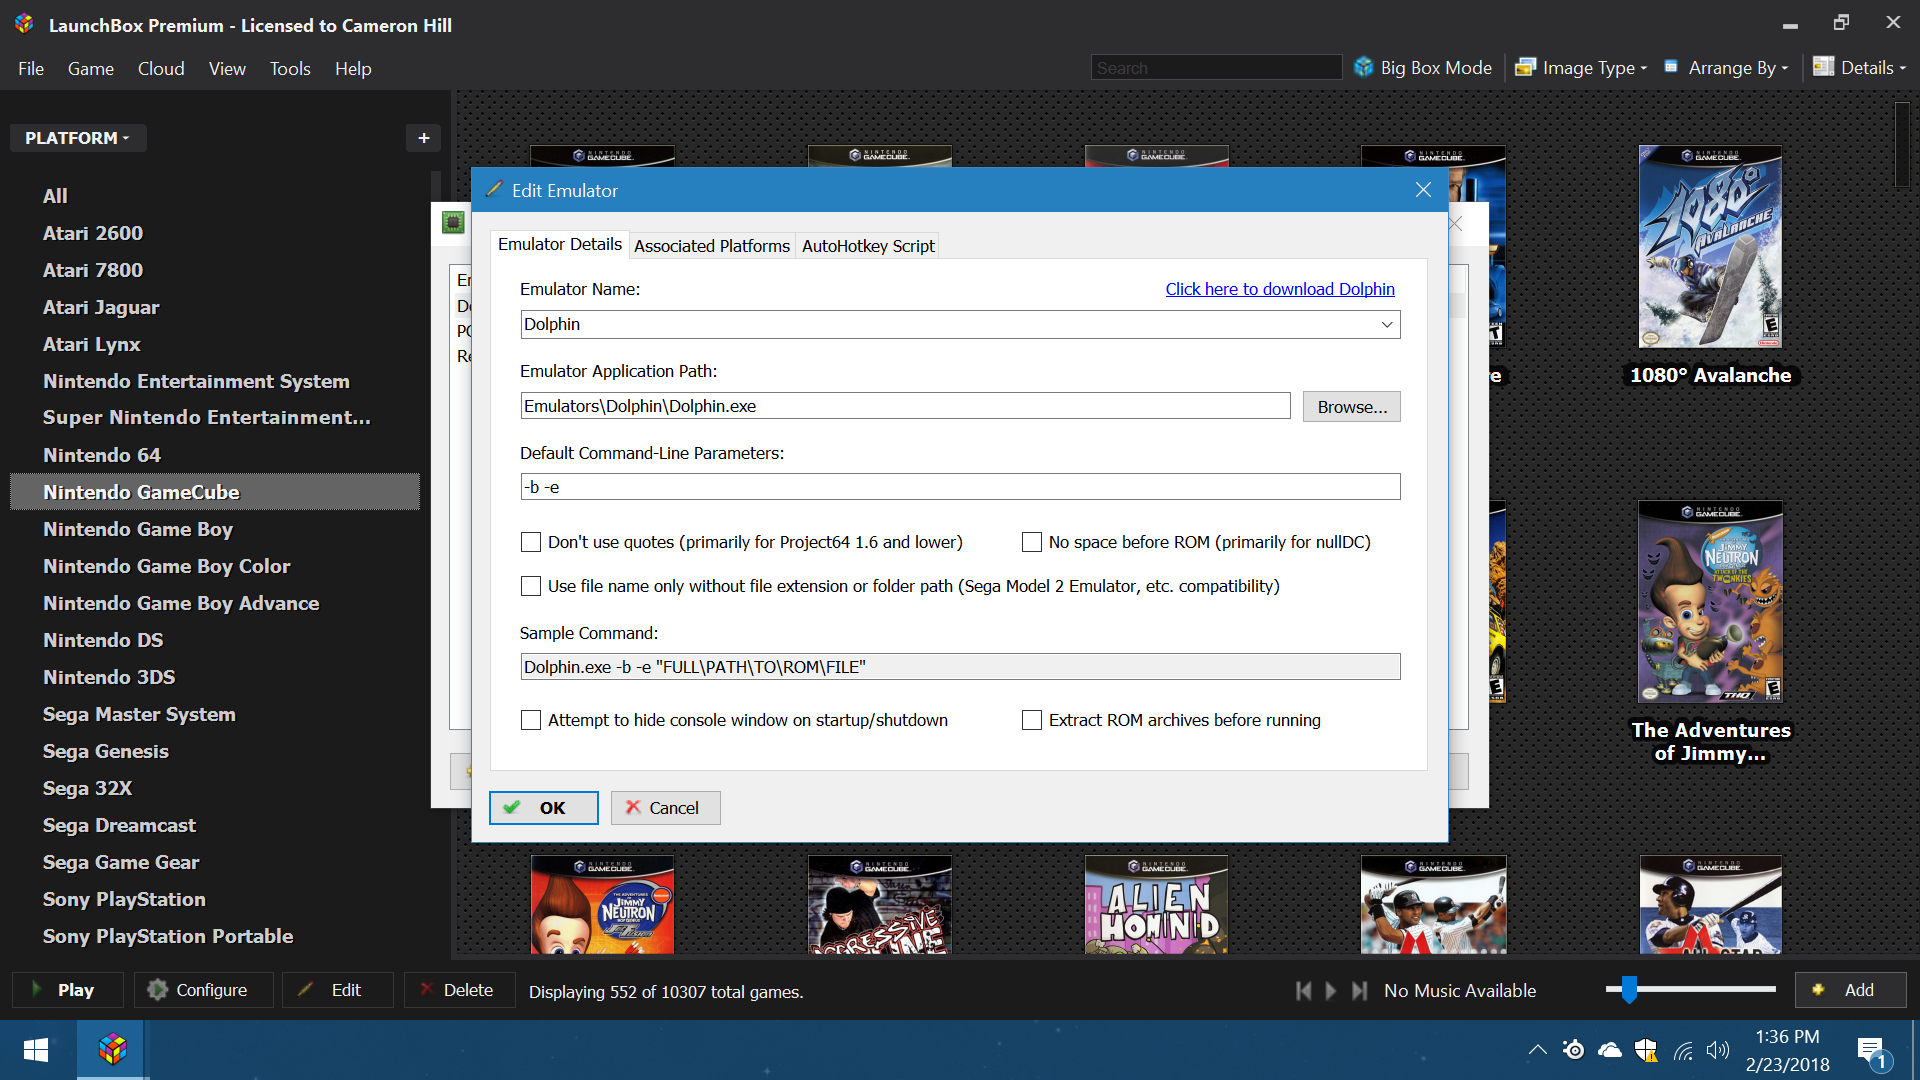Select the Emulator Details tab
This screenshot has width=1920, height=1080.
pyautogui.click(x=560, y=244)
